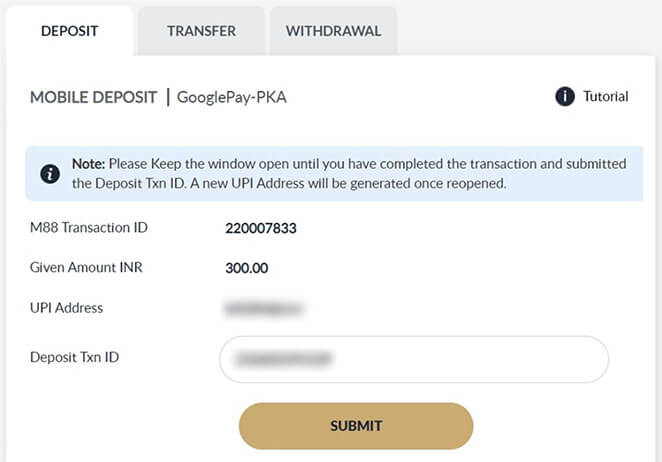The height and width of the screenshot is (462, 662).
Task: Click the MOBILE DEPOSIT heading
Action: (x=94, y=97)
